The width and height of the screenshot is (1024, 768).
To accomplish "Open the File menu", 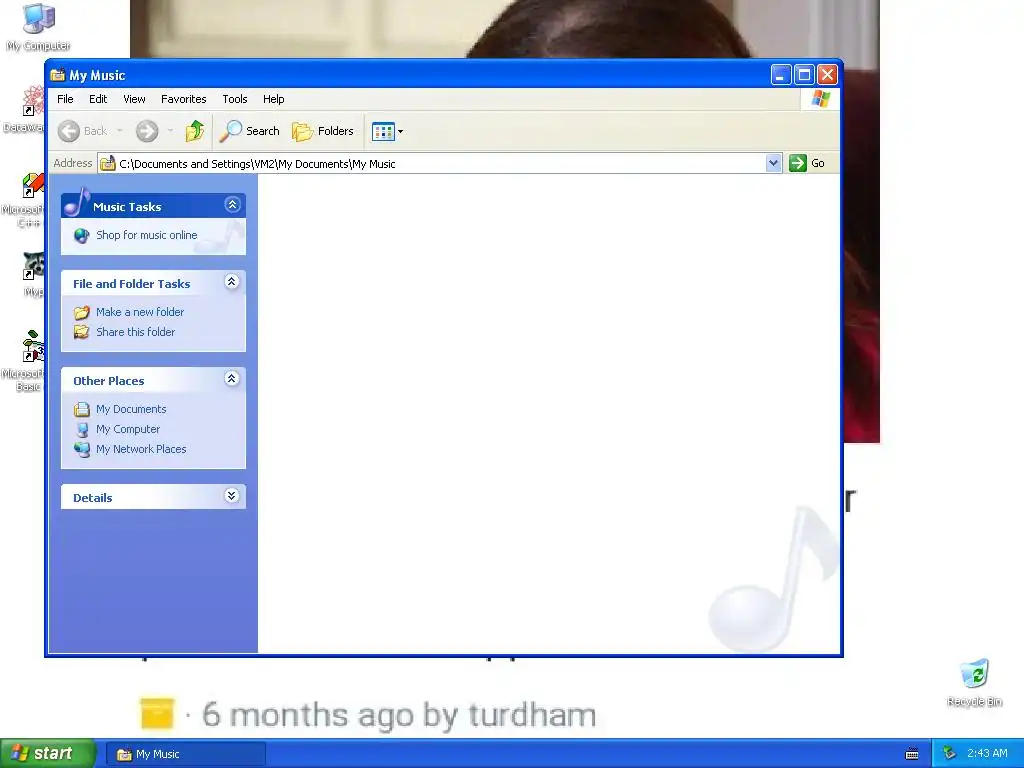I will 65,99.
